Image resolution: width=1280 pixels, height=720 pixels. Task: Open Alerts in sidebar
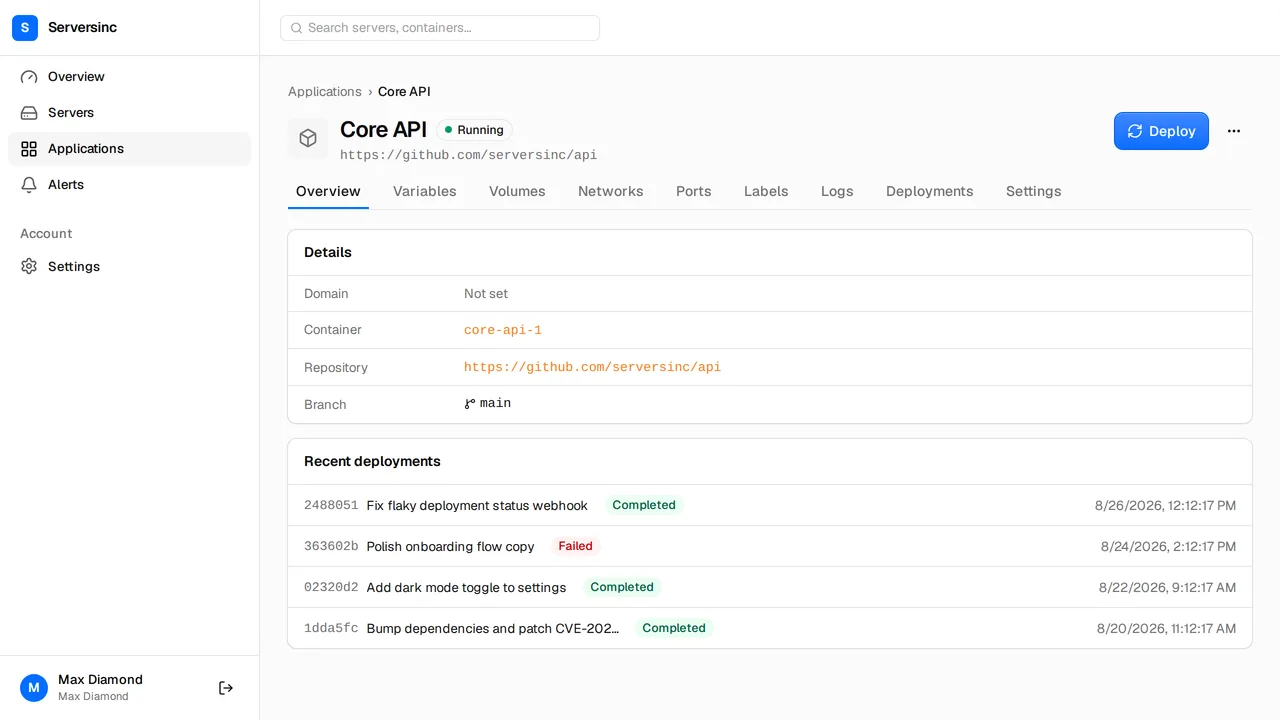click(x=130, y=185)
